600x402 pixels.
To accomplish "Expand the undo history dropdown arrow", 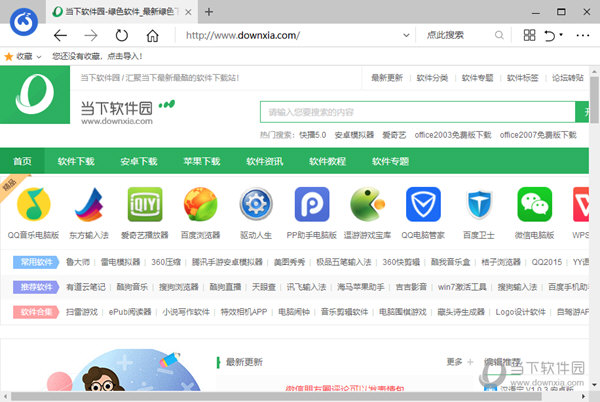I will [561, 35].
